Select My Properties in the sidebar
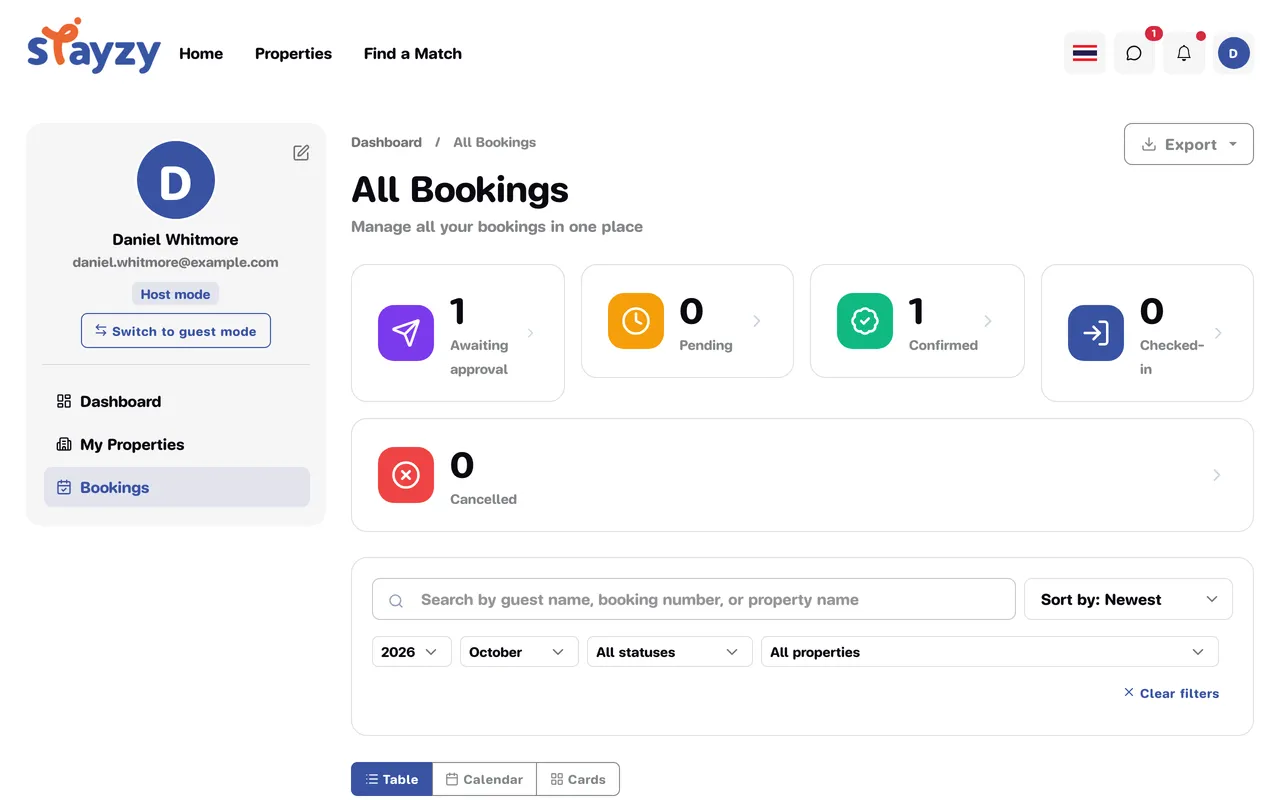Image resolution: width=1280 pixels, height=800 pixels. tap(177, 444)
